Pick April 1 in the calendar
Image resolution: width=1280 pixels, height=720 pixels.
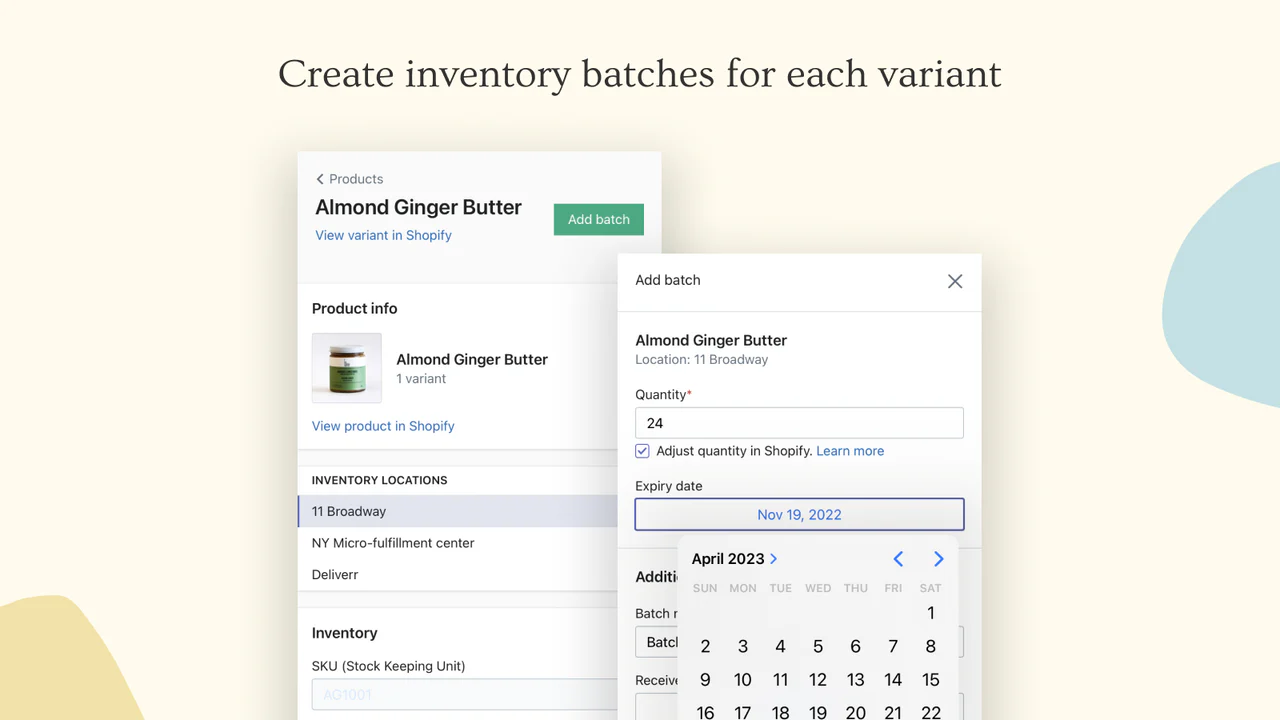pyautogui.click(x=931, y=613)
